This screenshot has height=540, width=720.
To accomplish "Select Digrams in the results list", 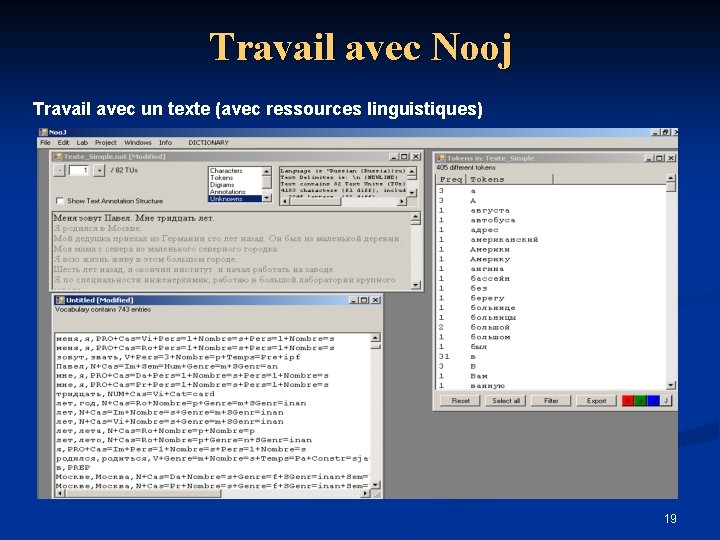I will click(x=222, y=185).
